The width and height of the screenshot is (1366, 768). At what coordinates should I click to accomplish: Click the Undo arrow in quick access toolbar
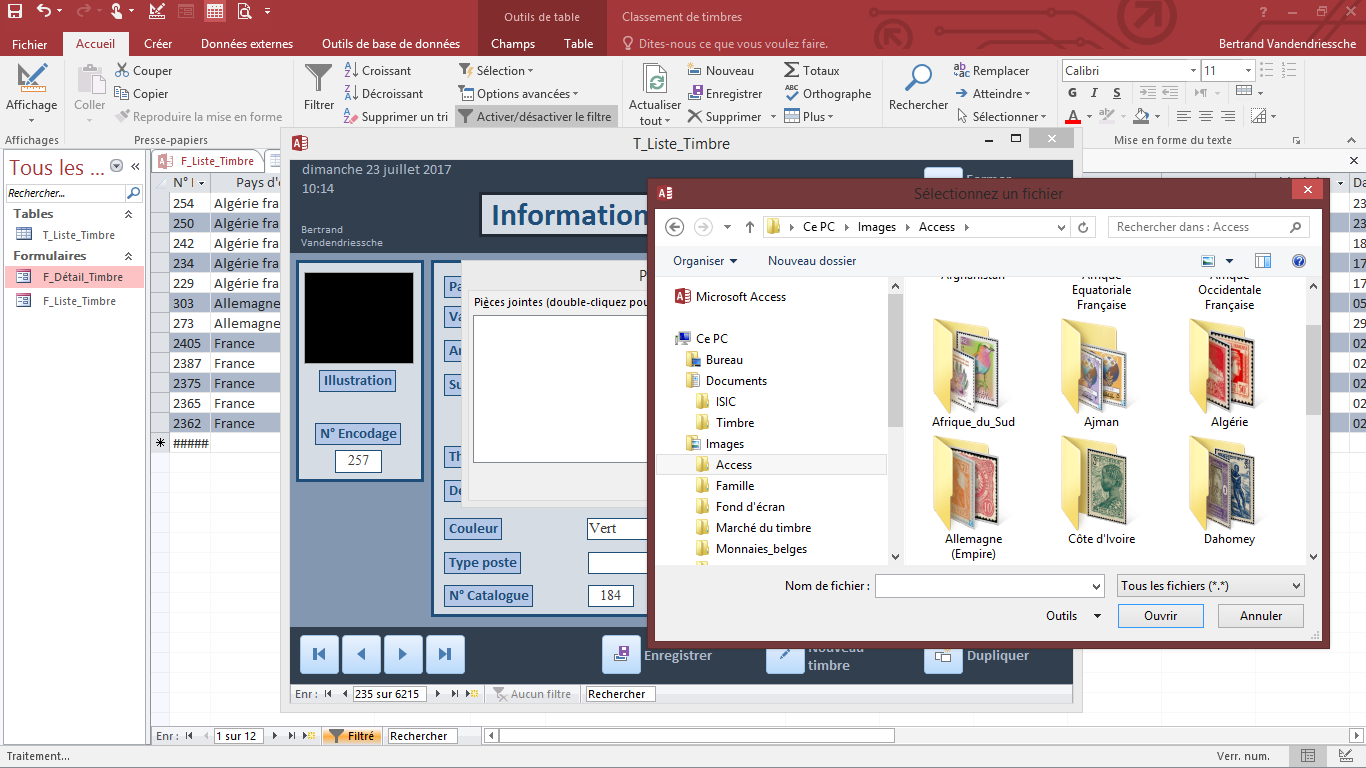coord(43,12)
